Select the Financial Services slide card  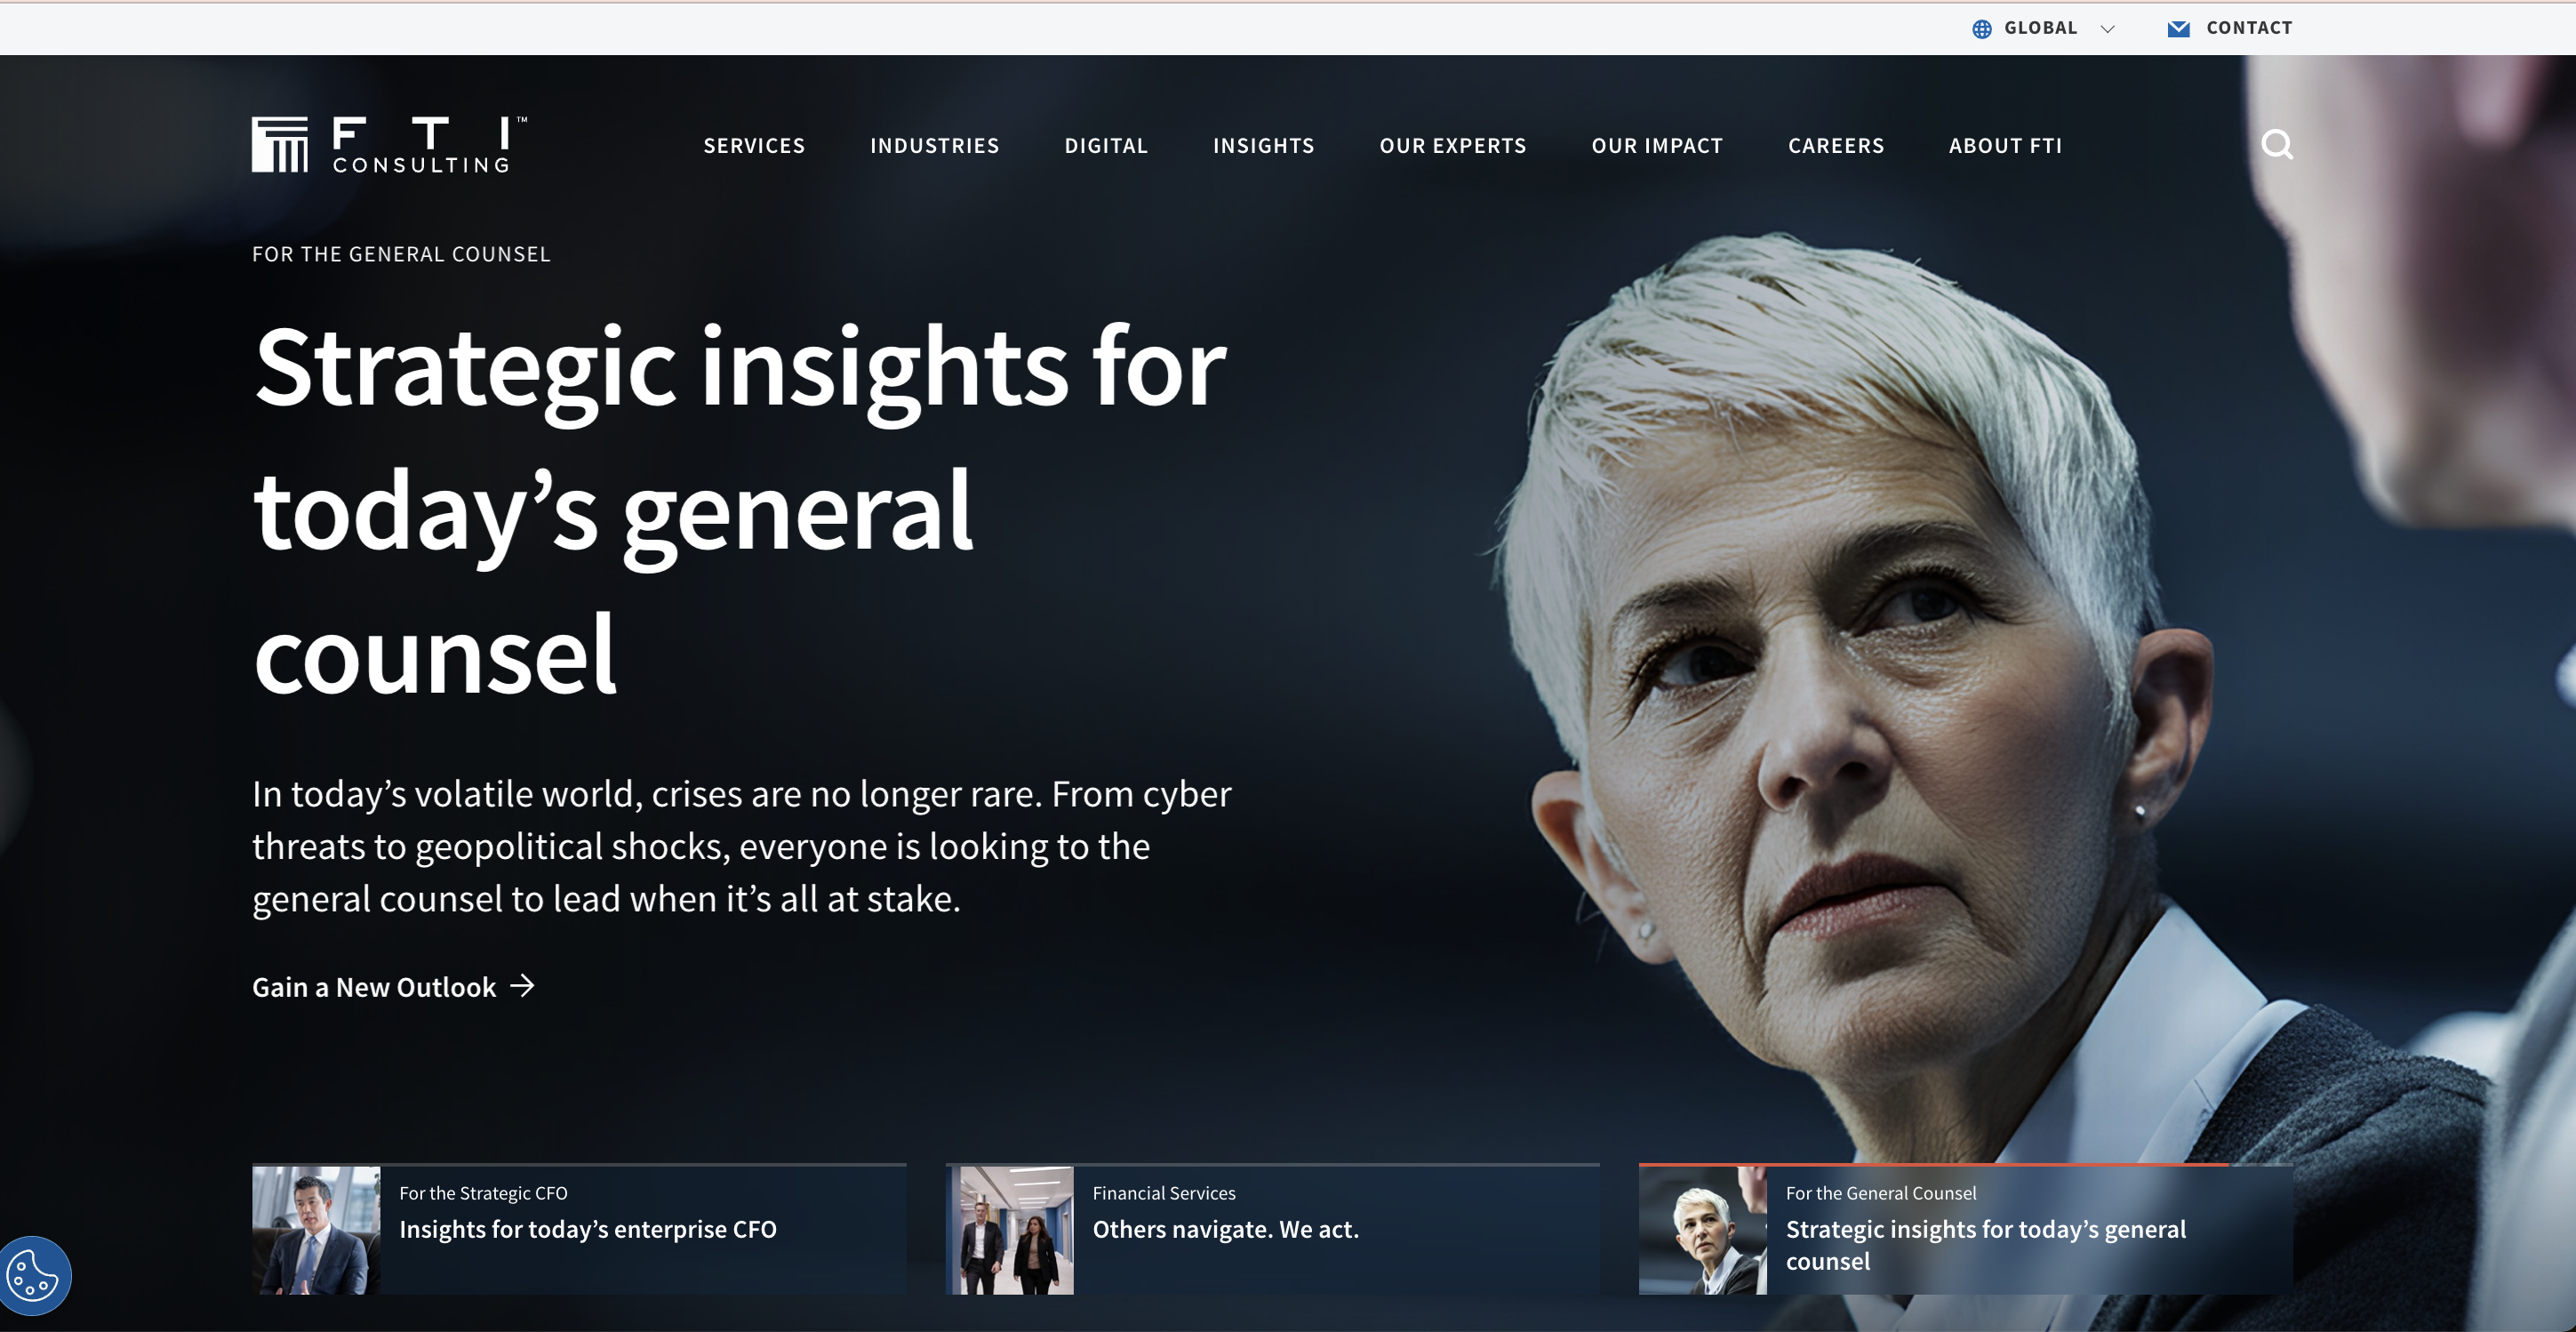tap(1272, 1229)
